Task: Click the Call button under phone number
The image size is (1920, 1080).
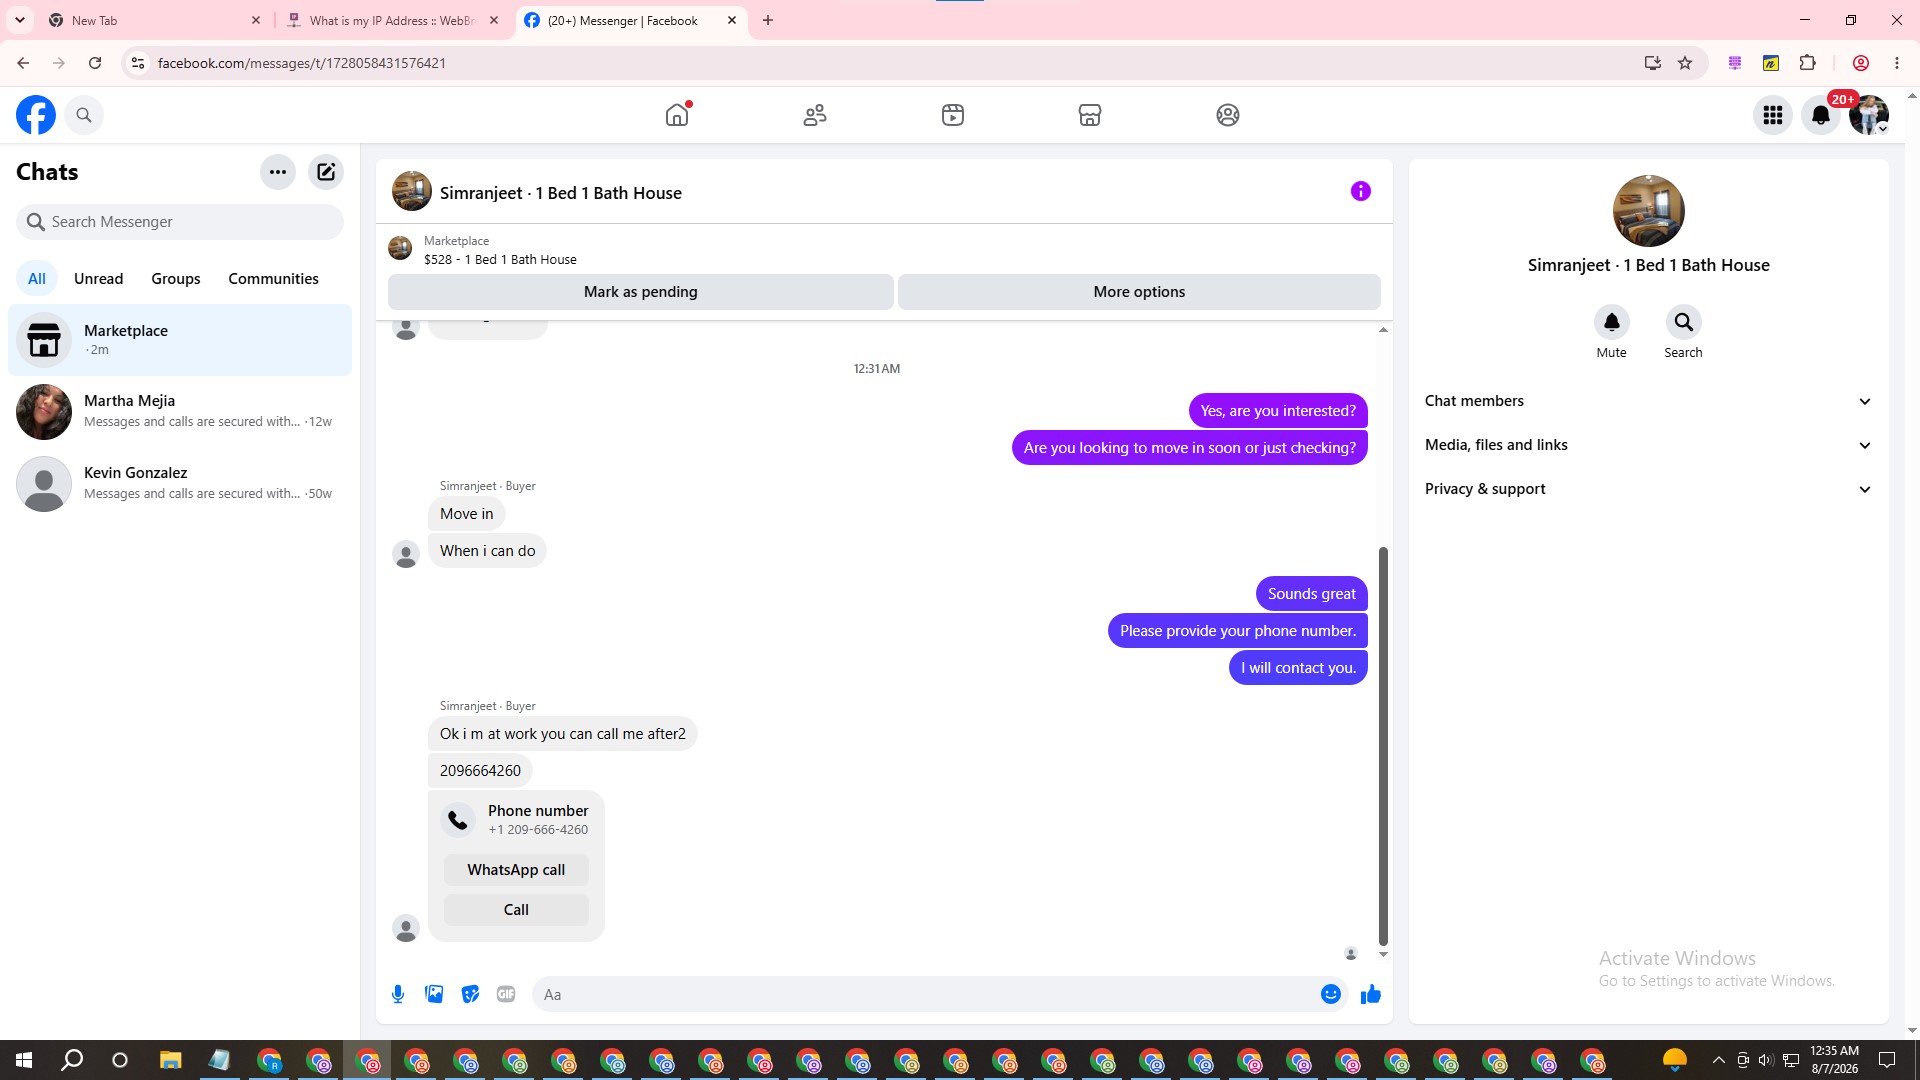Action: point(516,910)
